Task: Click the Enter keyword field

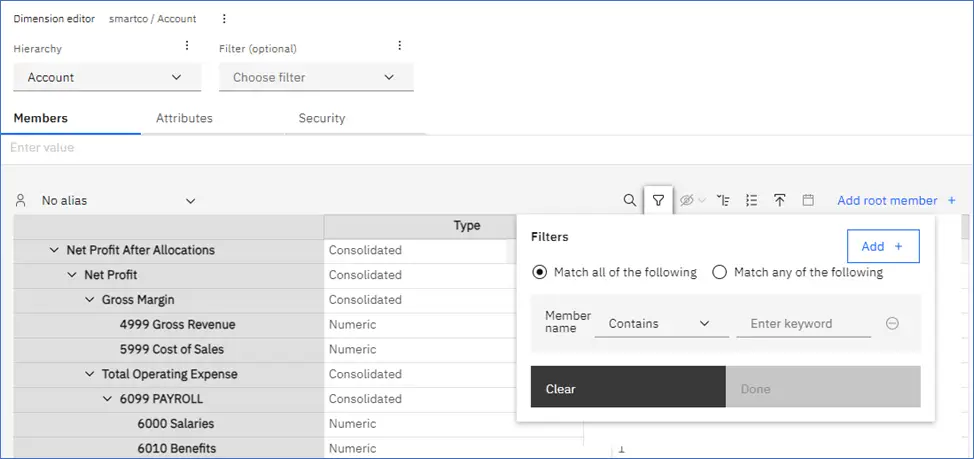Action: point(804,324)
